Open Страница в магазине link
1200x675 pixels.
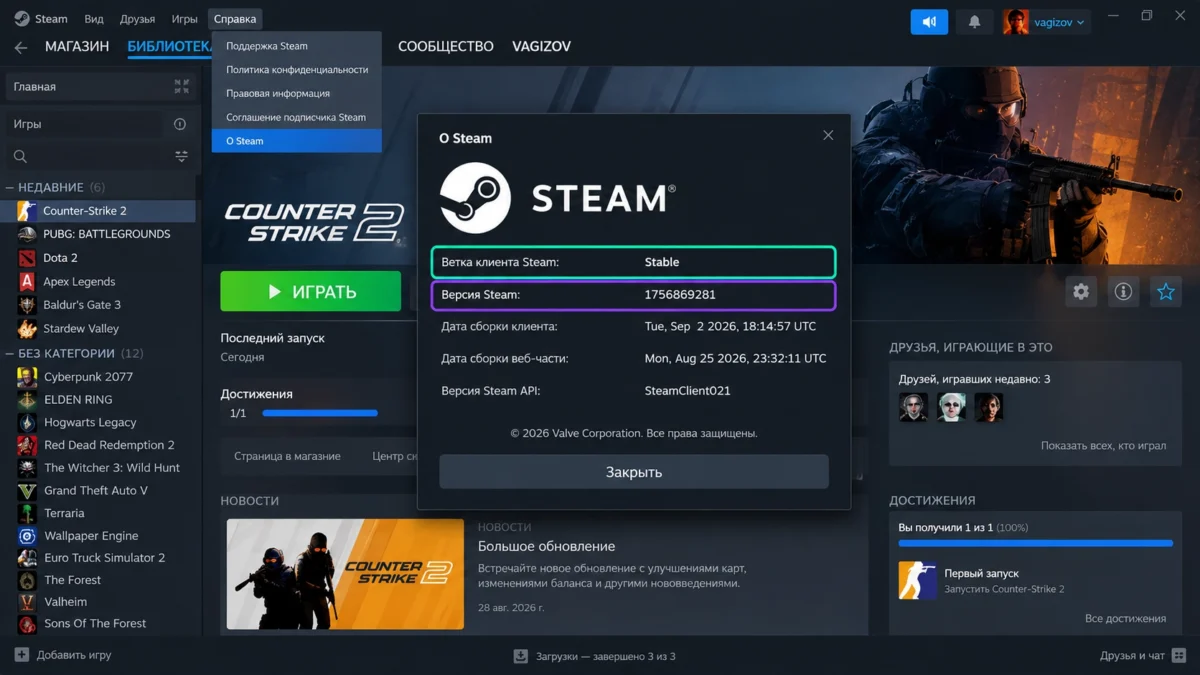(287, 456)
